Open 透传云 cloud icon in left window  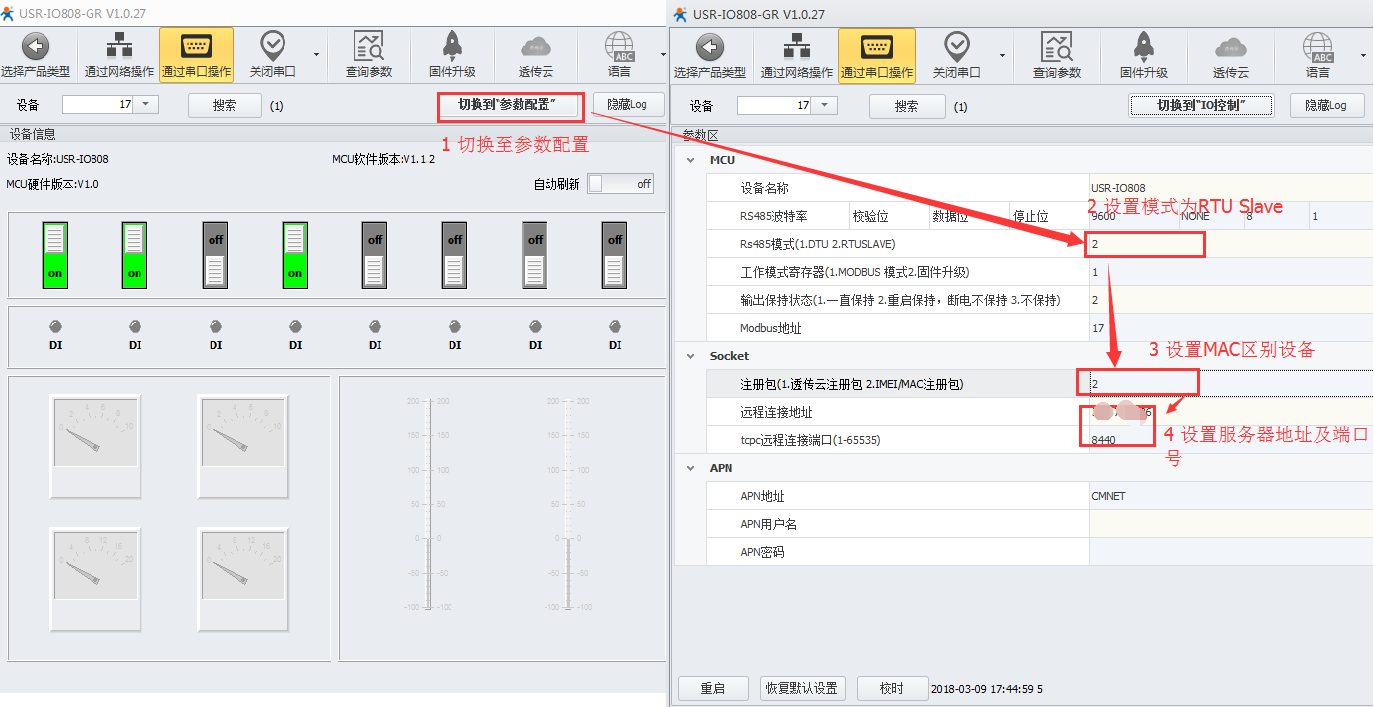pyautogui.click(x=536, y=47)
